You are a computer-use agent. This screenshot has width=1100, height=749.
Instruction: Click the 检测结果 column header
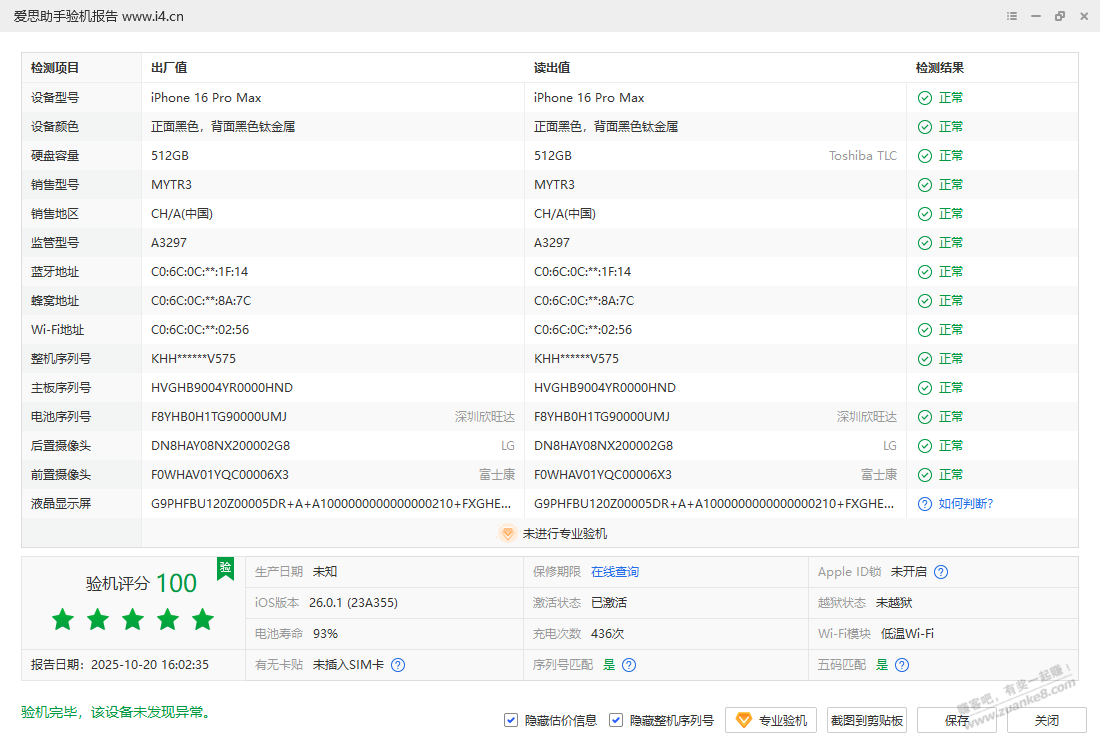pyautogui.click(x=940, y=68)
